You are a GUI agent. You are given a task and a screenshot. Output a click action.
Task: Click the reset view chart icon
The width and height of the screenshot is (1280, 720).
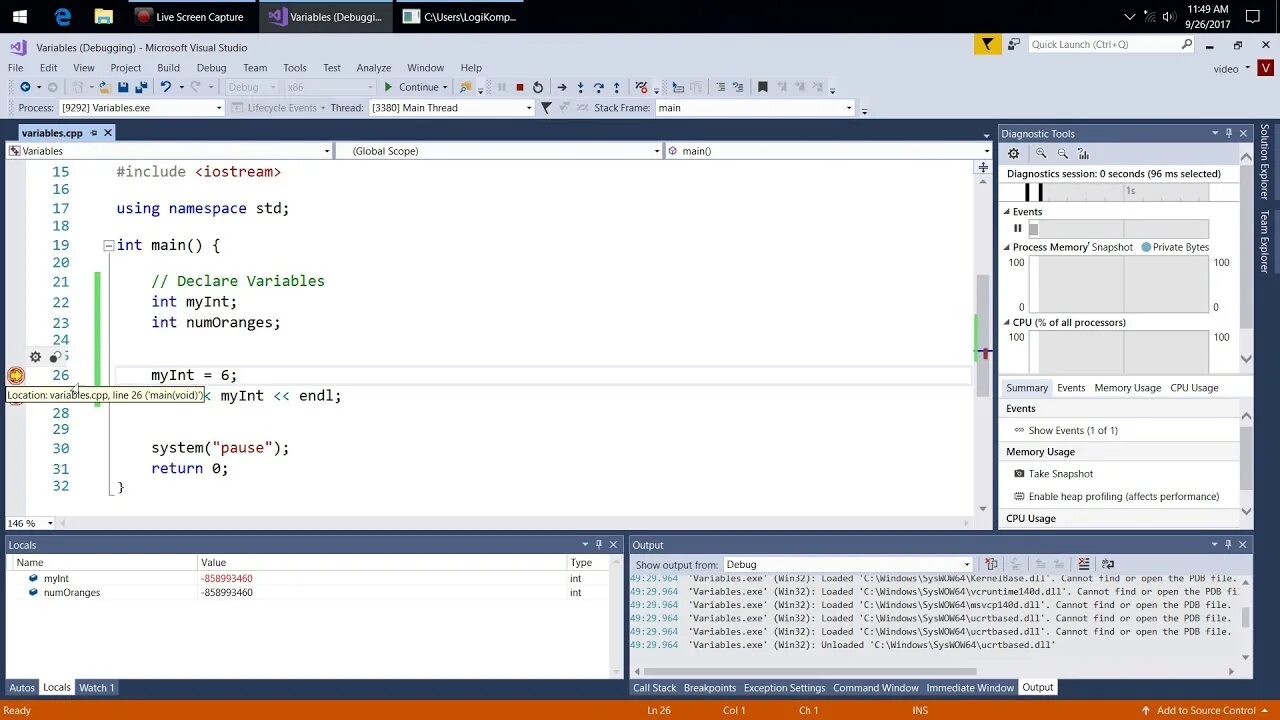[1083, 153]
